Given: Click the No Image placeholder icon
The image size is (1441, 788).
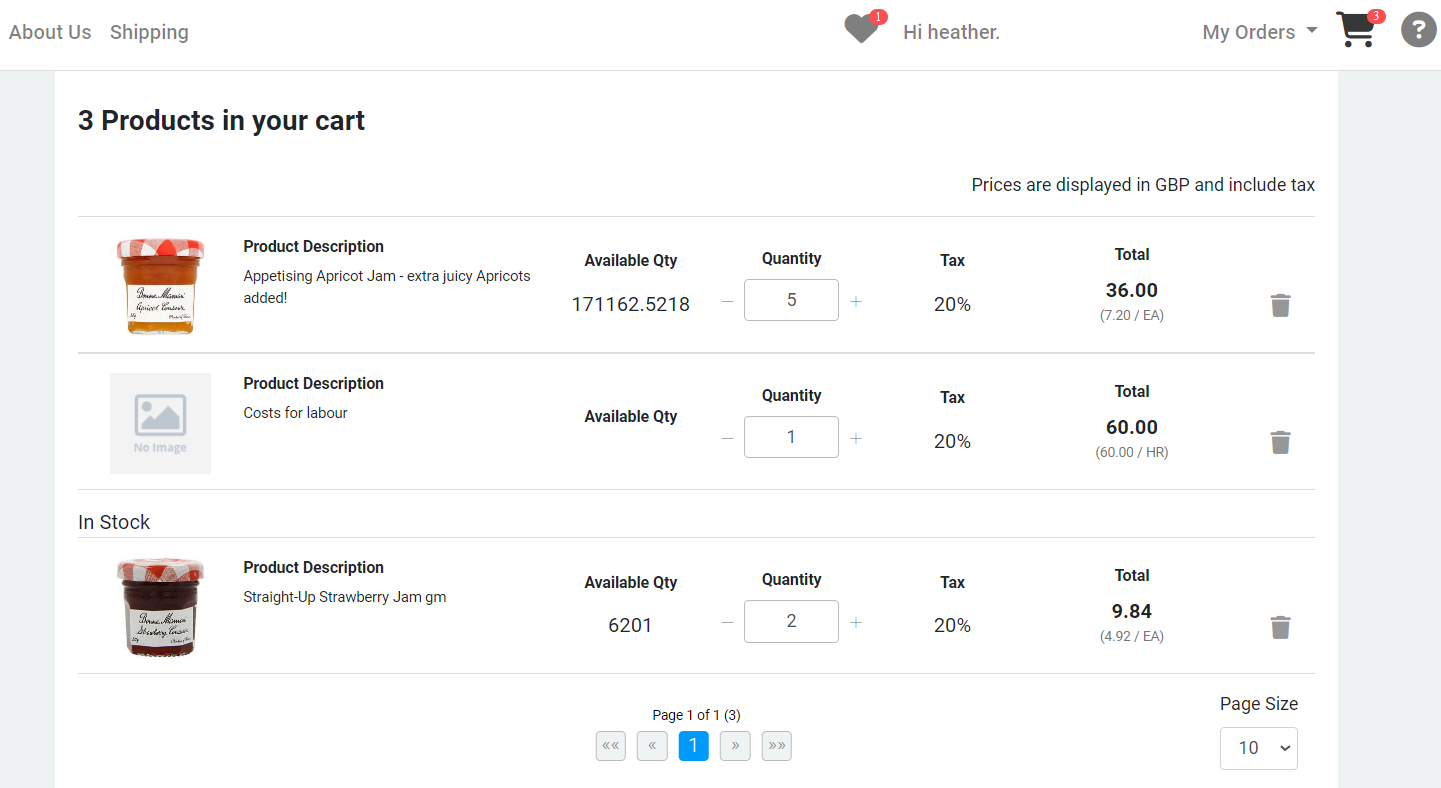Looking at the screenshot, I should coord(160,423).
